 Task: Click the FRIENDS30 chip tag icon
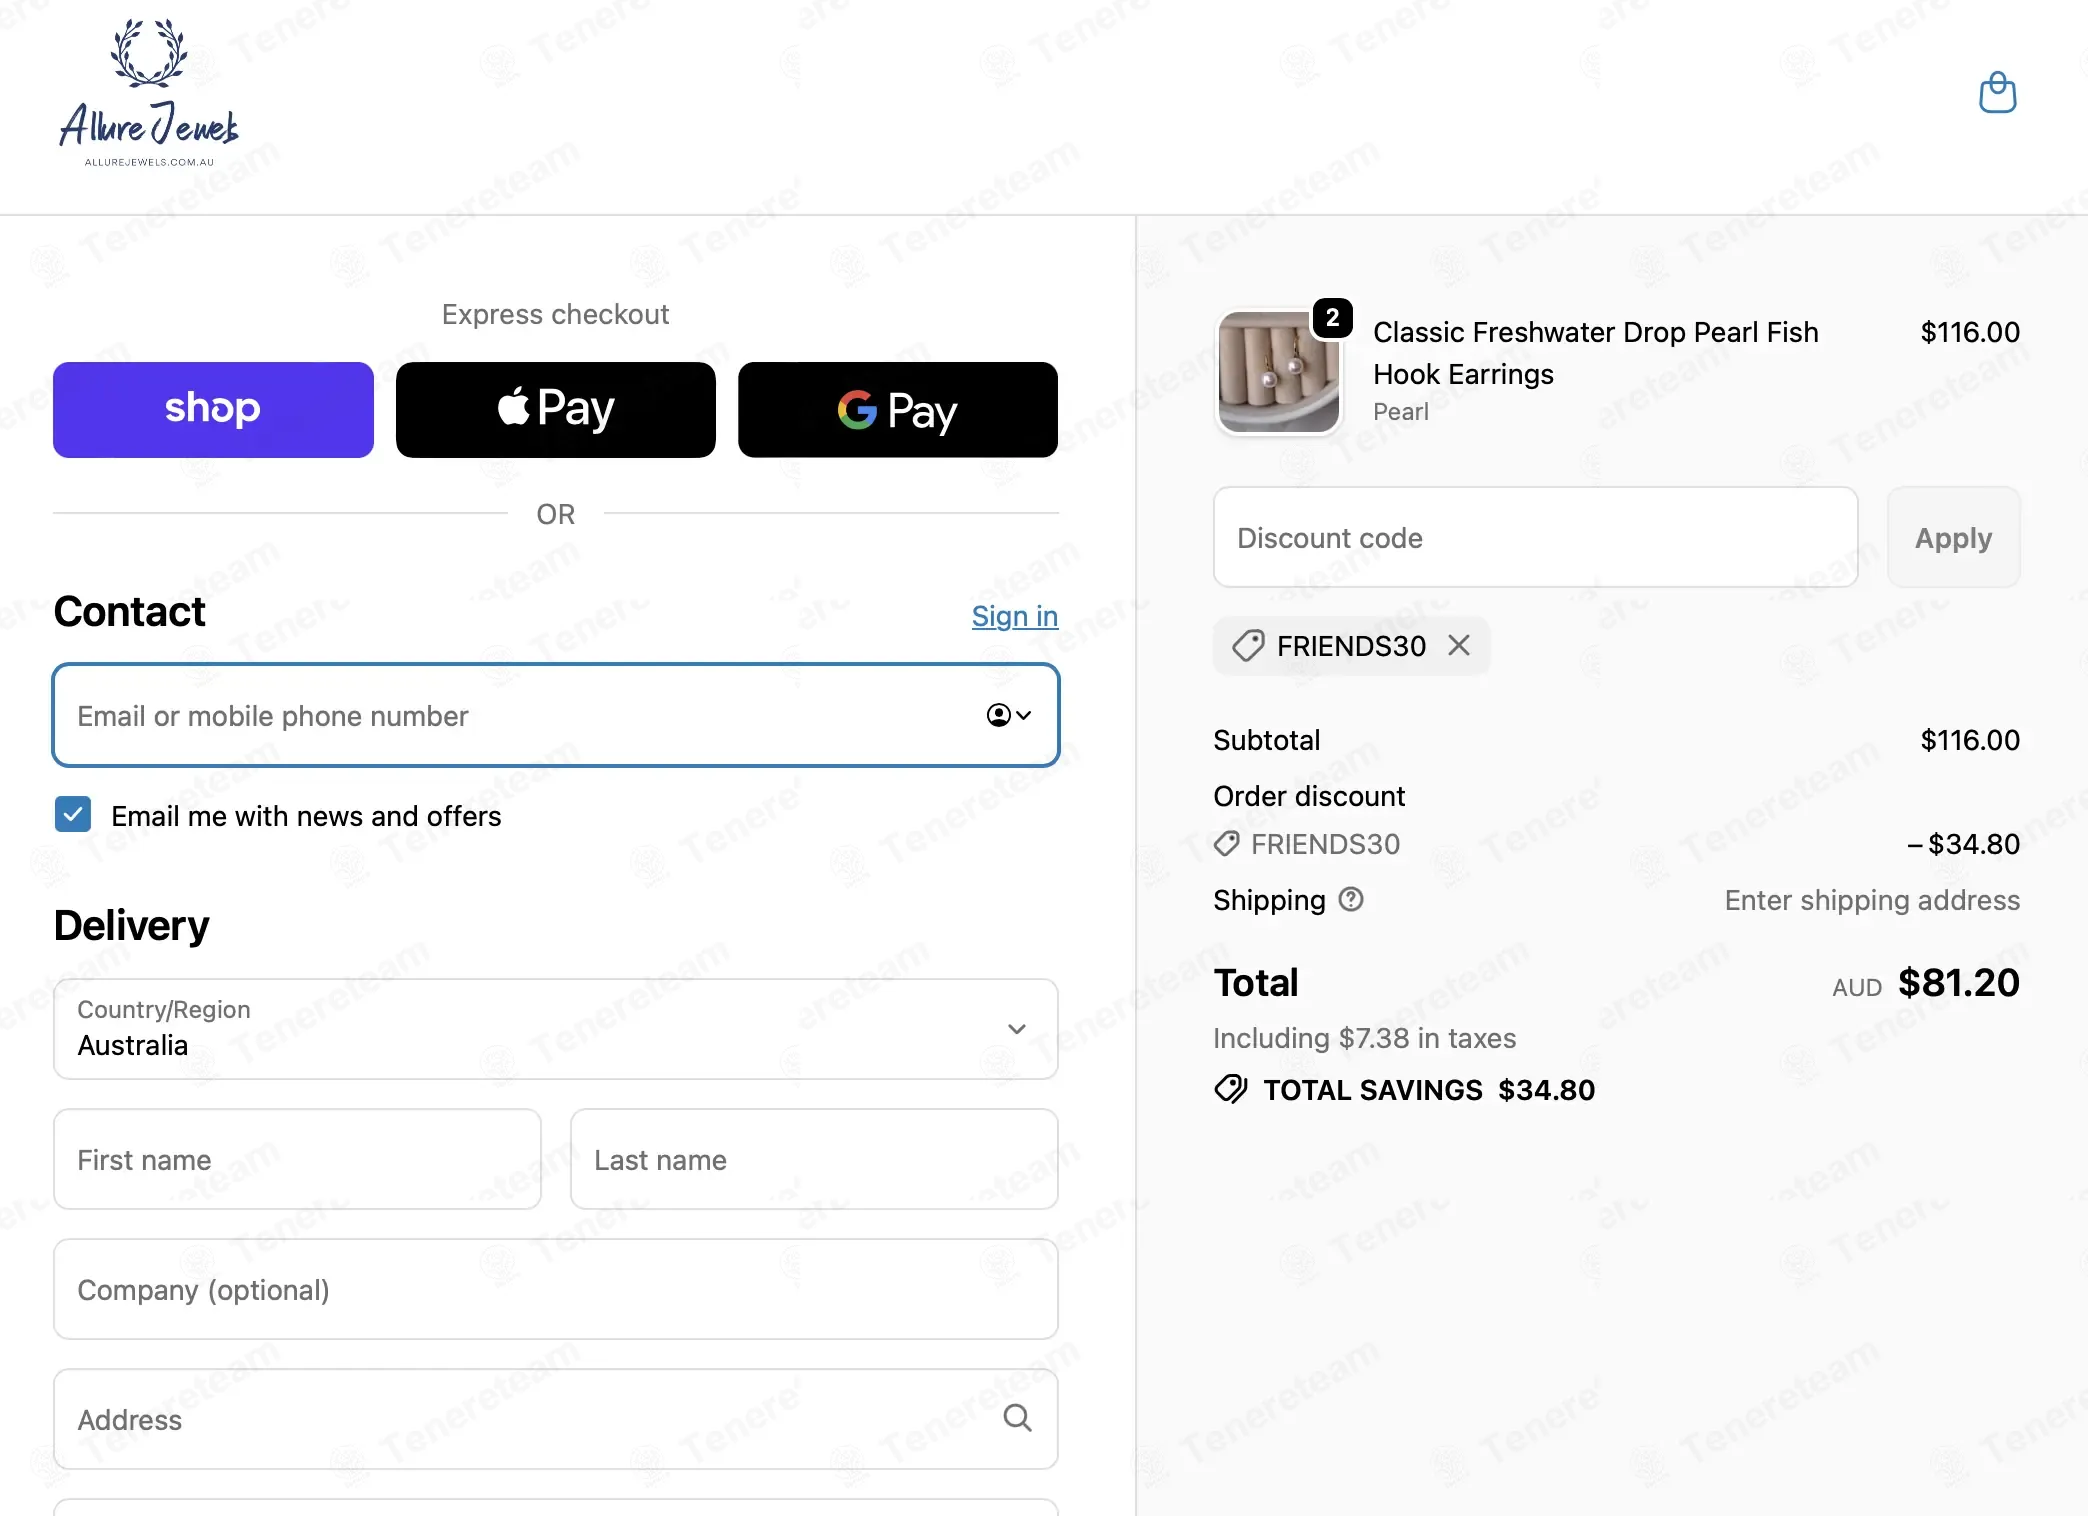1248,646
